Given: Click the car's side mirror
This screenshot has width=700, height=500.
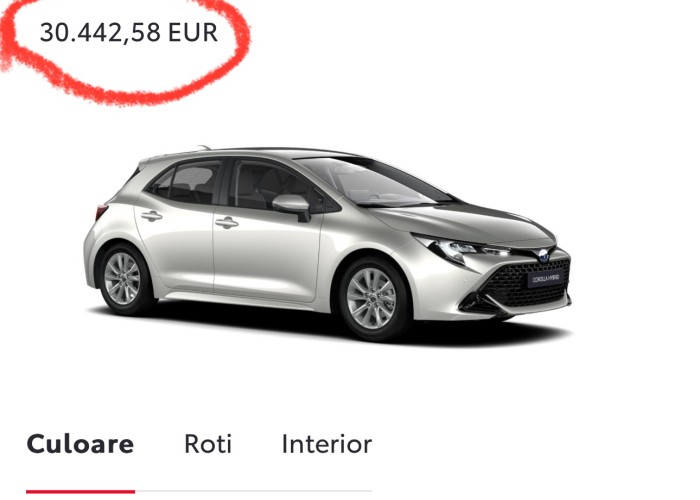Looking at the screenshot, I should [x=292, y=206].
